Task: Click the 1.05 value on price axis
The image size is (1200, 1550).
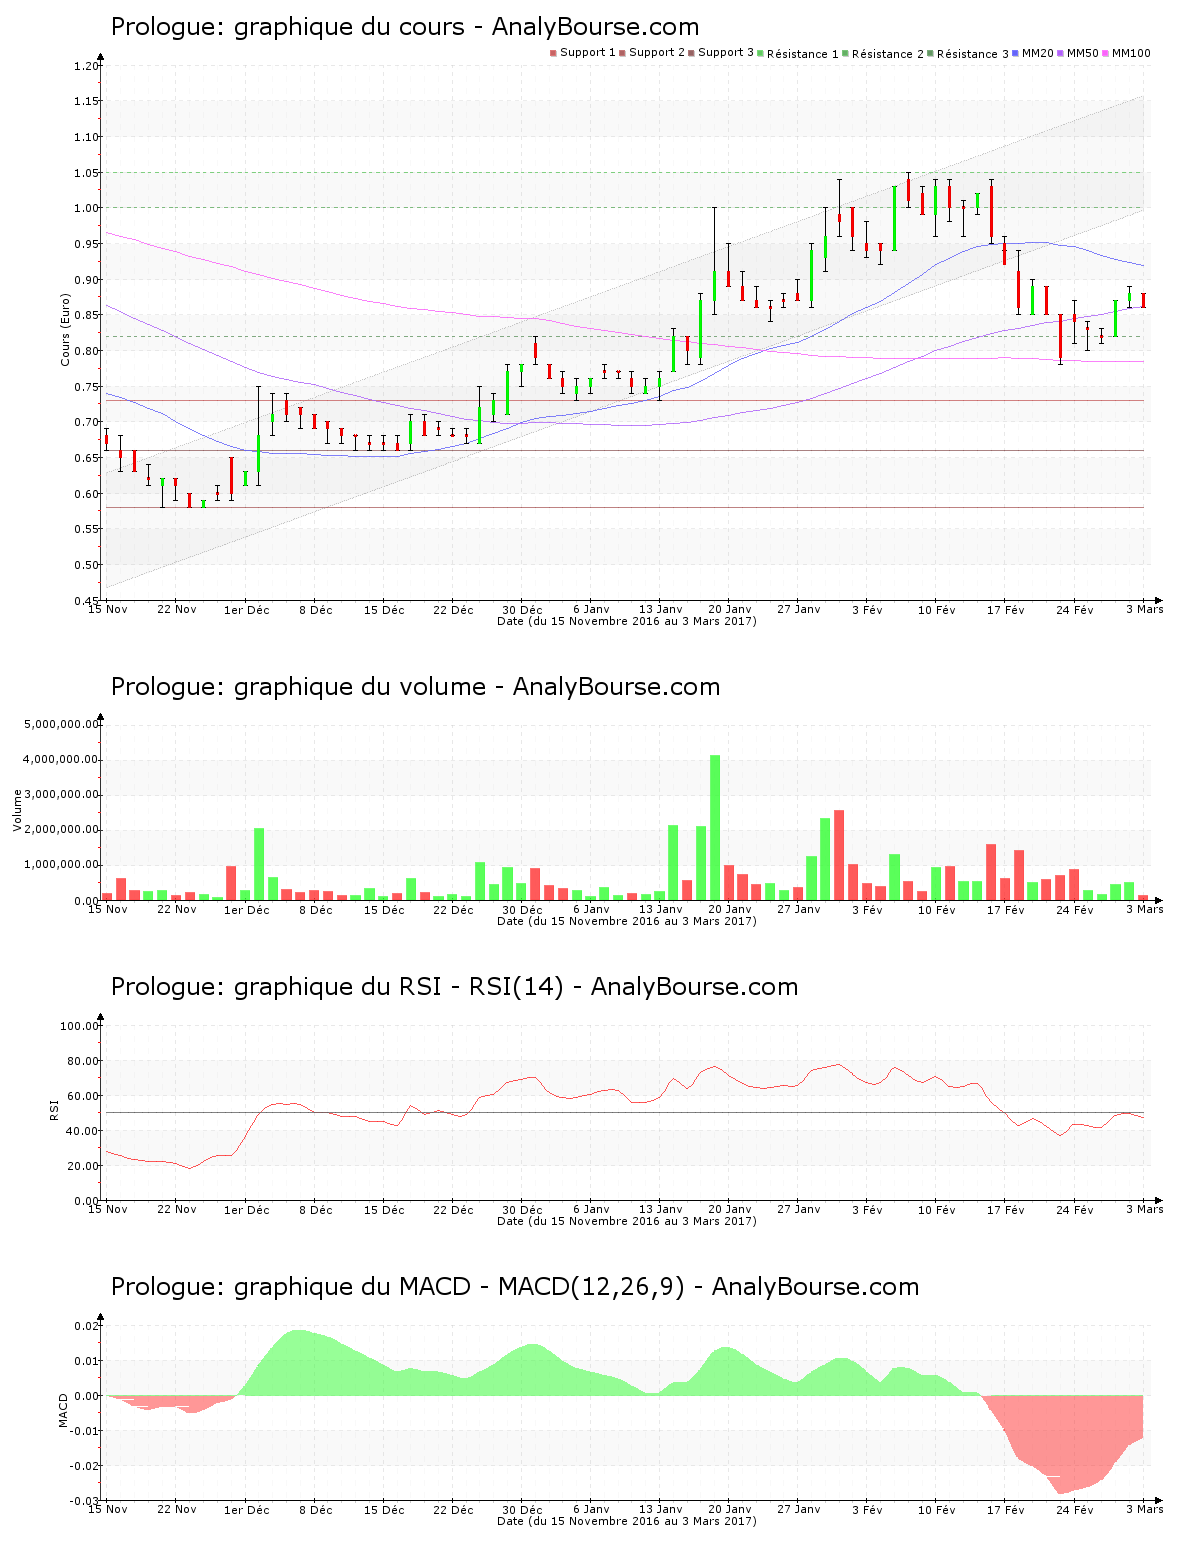Action: 86,173
